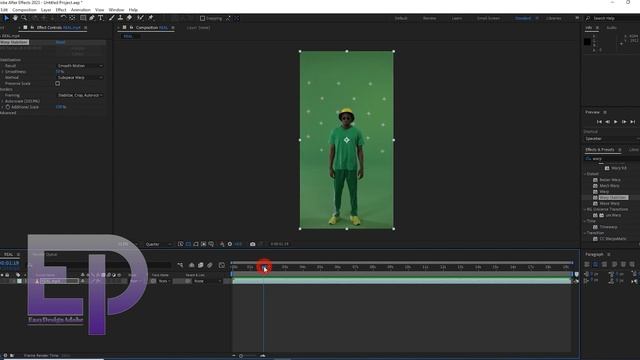Click the Frame Blending icon in timeline
The image size is (640, 360).
(x=200, y=265)
